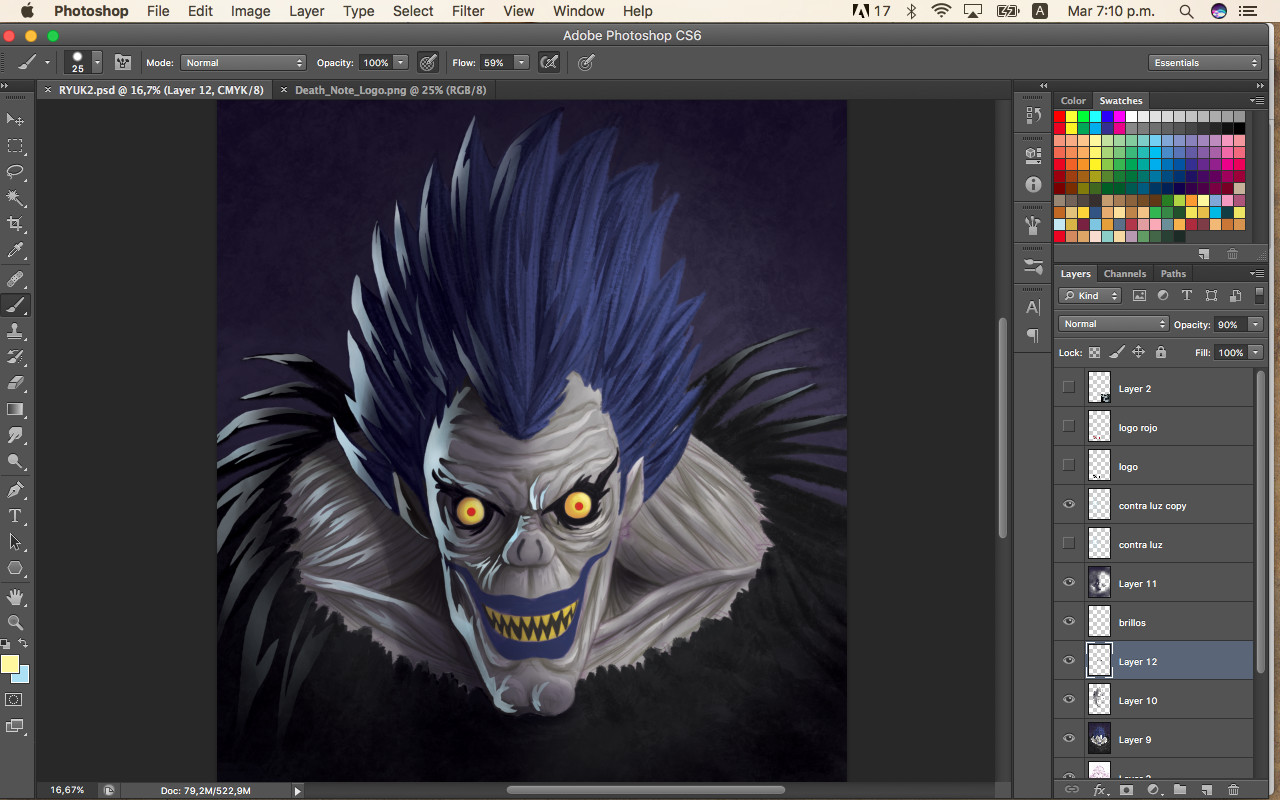Open the brush Mode dropdown
Viewport: 1280px width, 800px height.
click(x=243, y=62)
